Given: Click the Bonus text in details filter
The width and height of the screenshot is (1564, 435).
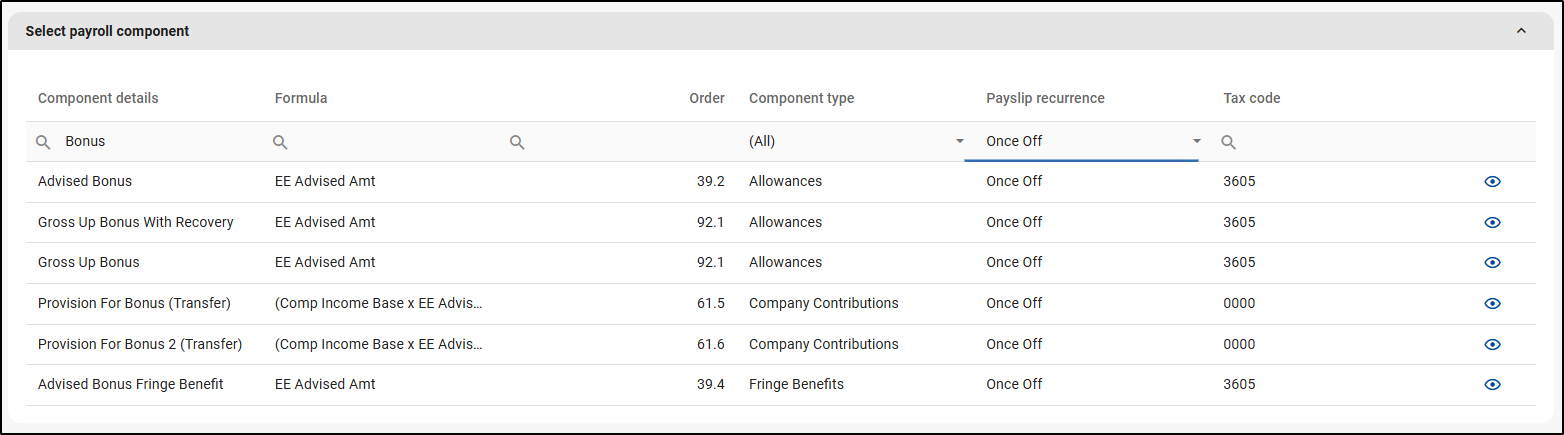Looking at the screenshot, I should 85,142.
